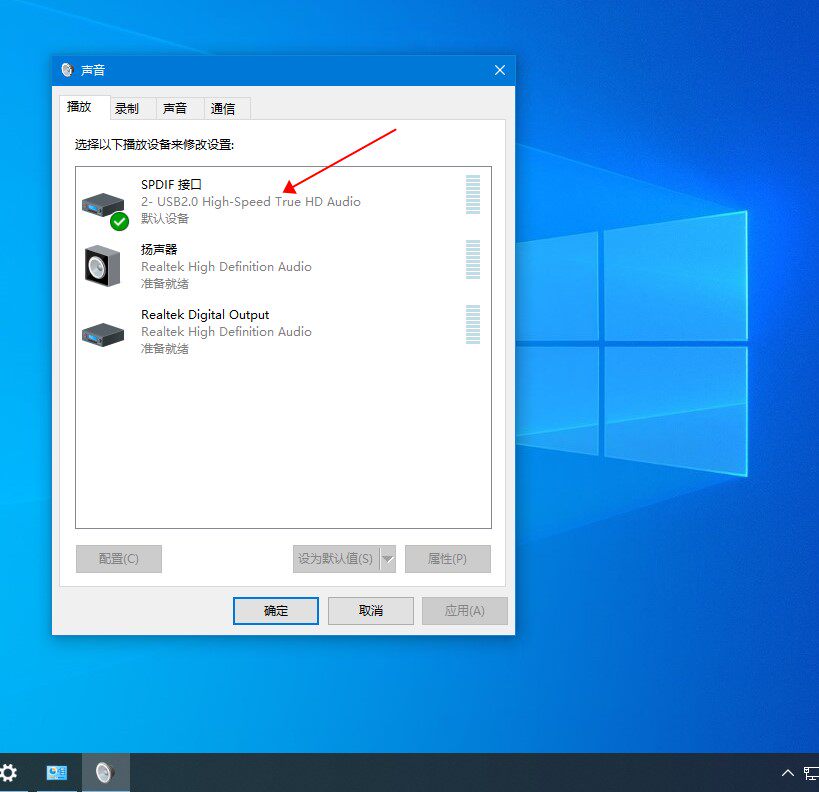The width and height of the screenshot is (819, 792).
Task: Click the 取消 button
Action: point(371,611)
